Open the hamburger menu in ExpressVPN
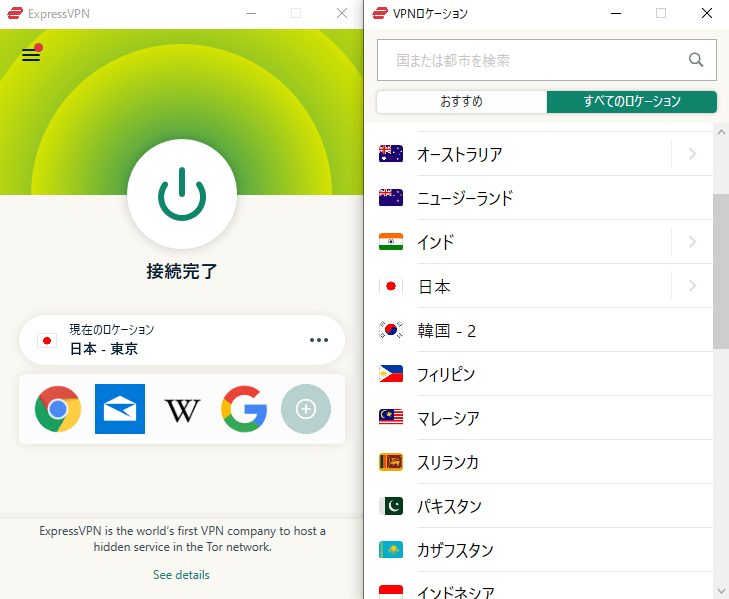 pos(31,55)
